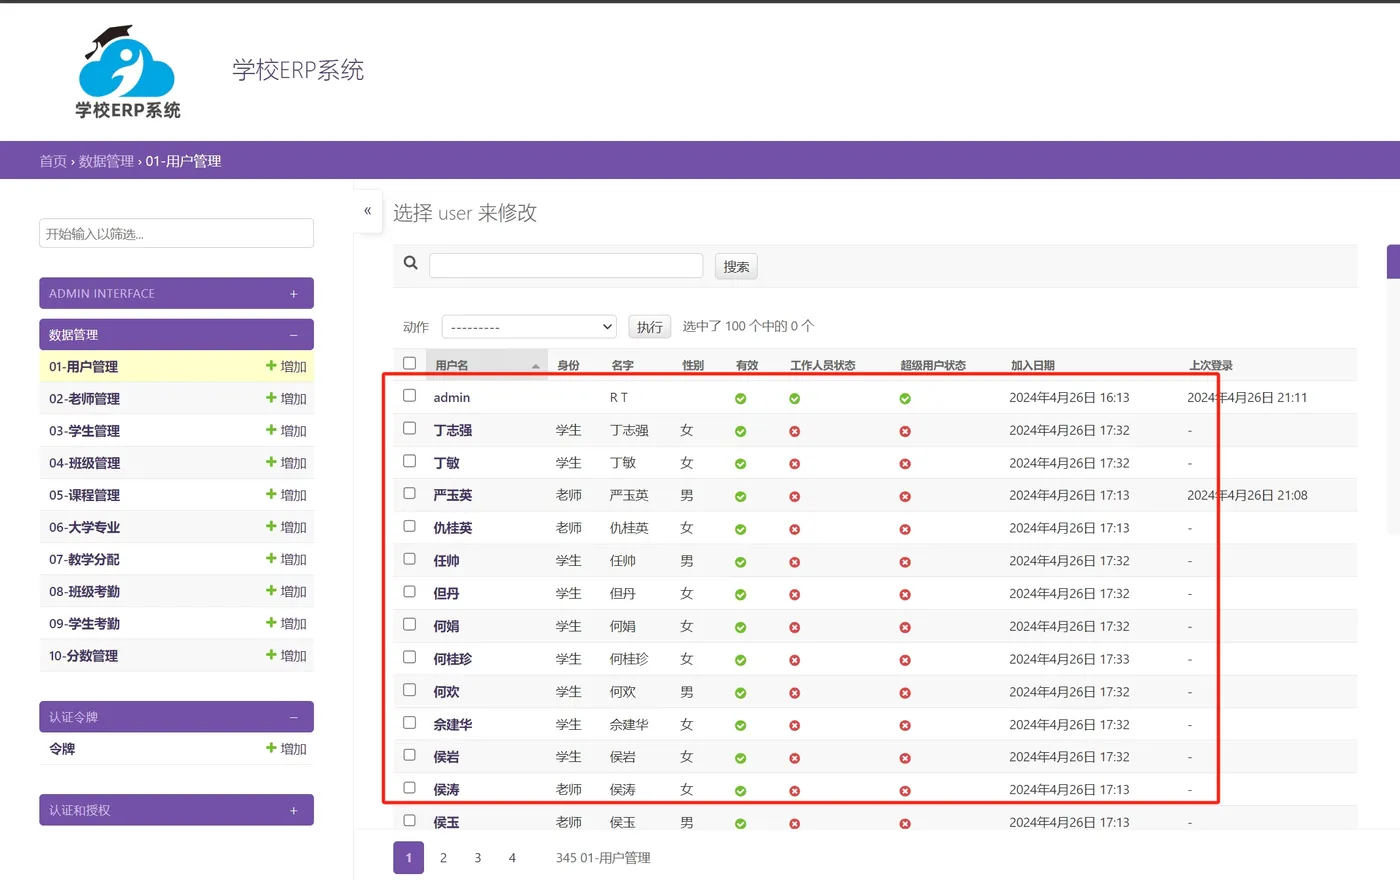Image resolution: width=1400 pixels, height=880 pixels.
Task: Open 03-学生管理 in sidebar
Action: (x=84, y=431)
